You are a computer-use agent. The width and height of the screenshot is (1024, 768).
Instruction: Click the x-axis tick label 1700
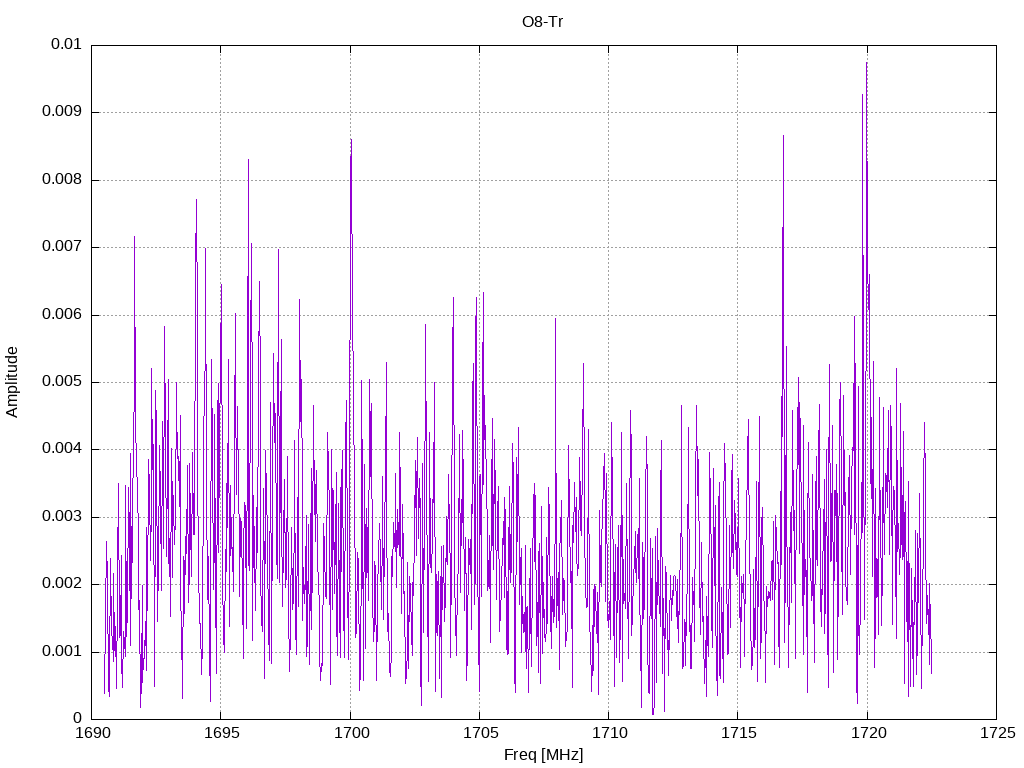click(x=351, y=733)
